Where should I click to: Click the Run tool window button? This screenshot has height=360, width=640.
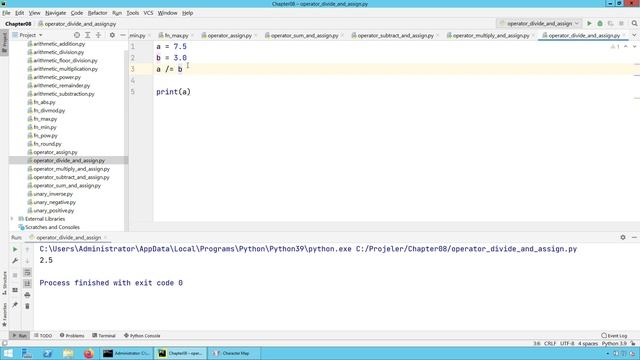[19, 336]
